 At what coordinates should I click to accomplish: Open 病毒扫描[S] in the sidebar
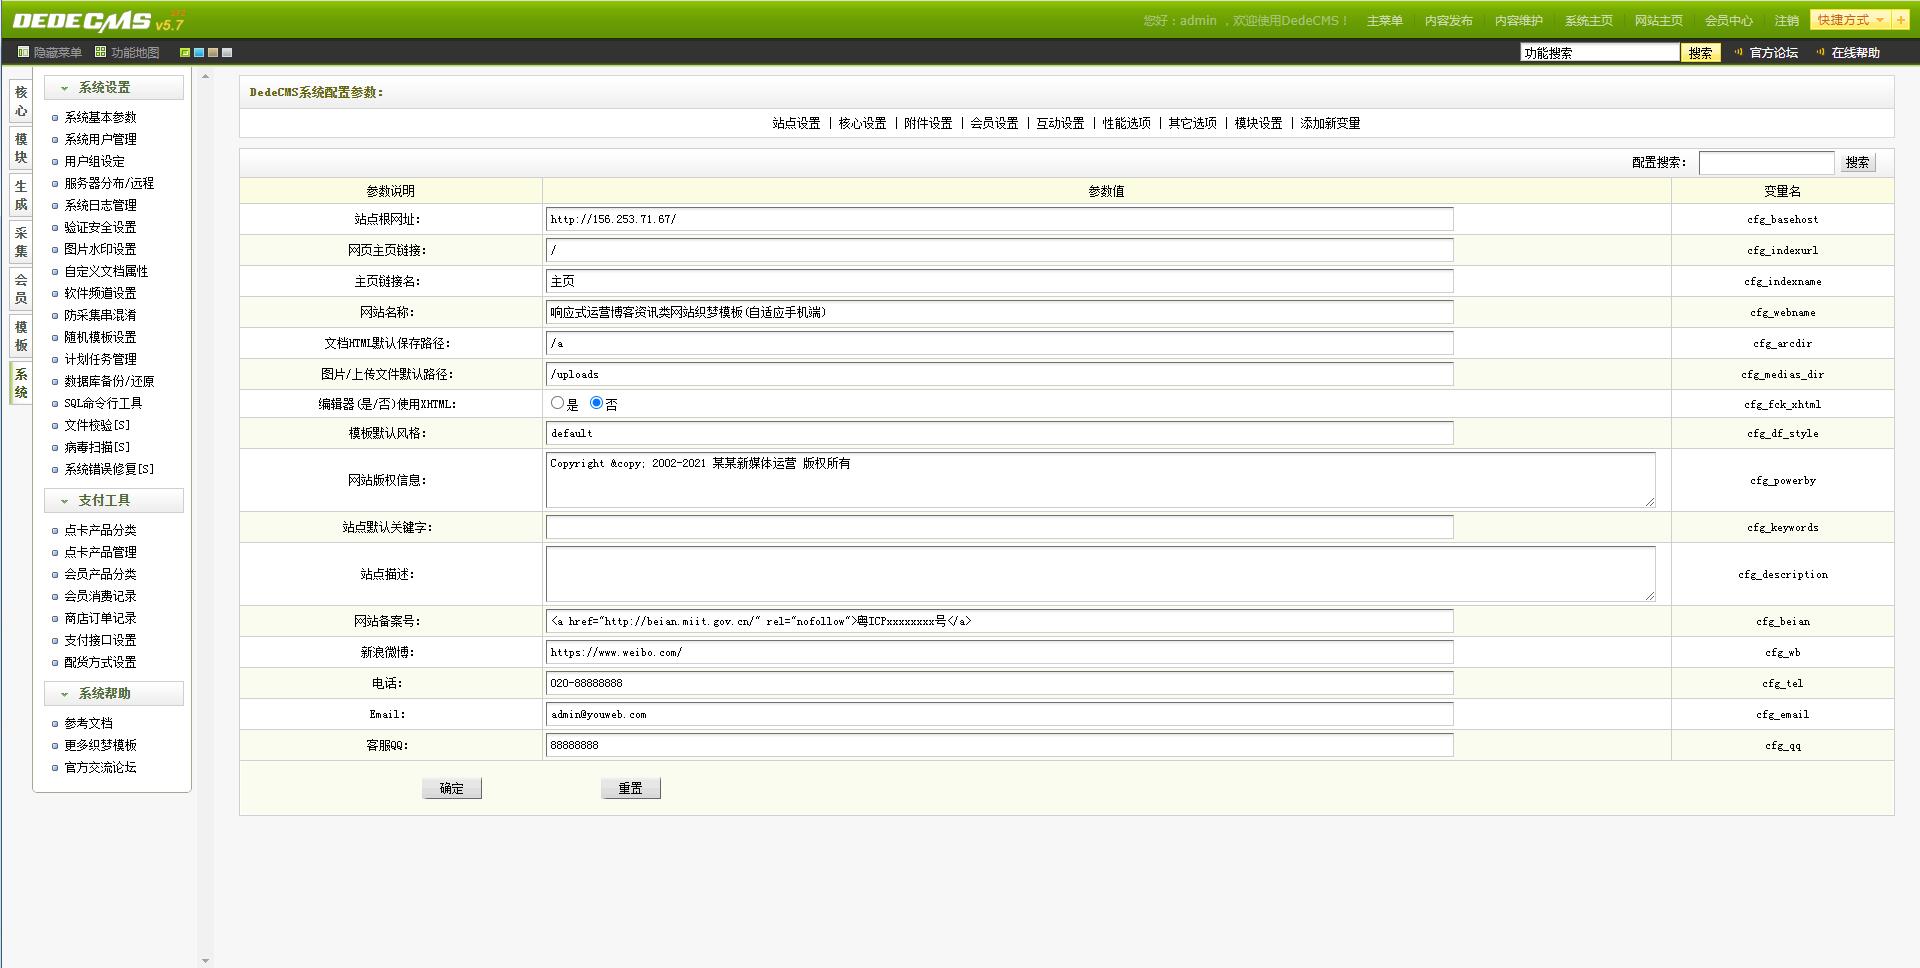(x=97, y=447)
